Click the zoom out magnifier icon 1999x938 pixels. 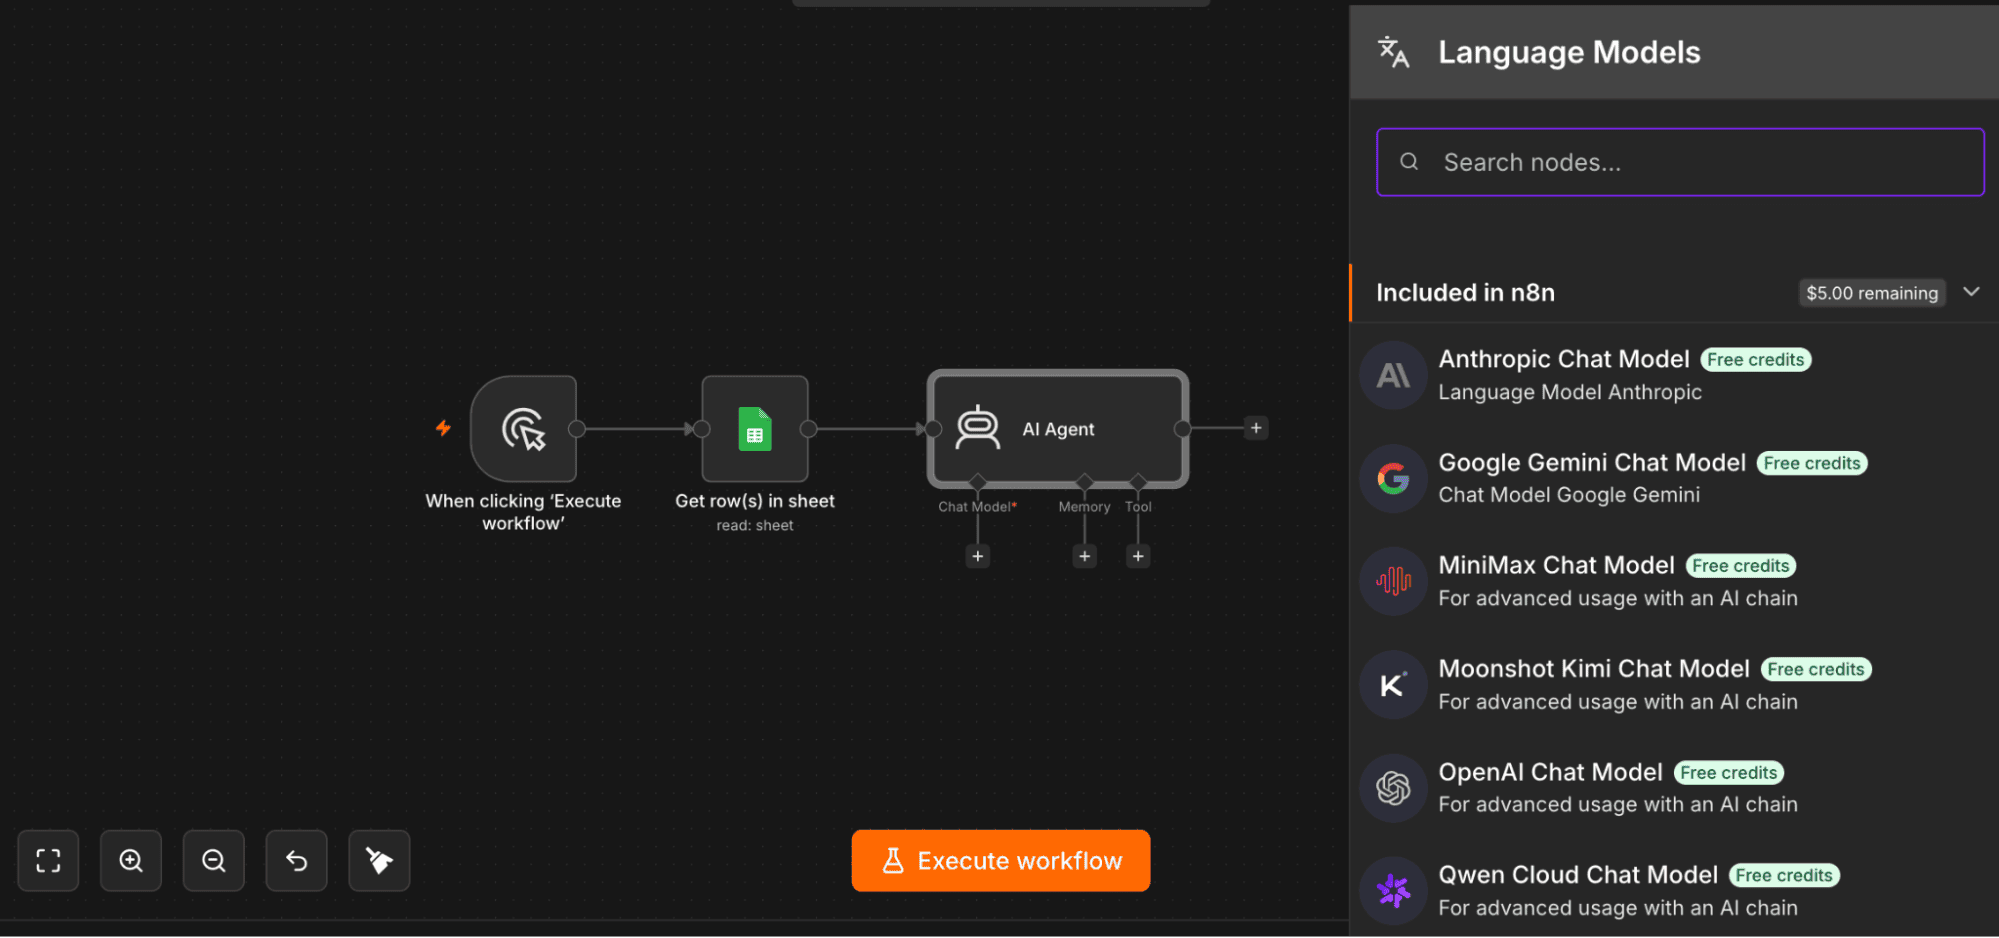214,860
